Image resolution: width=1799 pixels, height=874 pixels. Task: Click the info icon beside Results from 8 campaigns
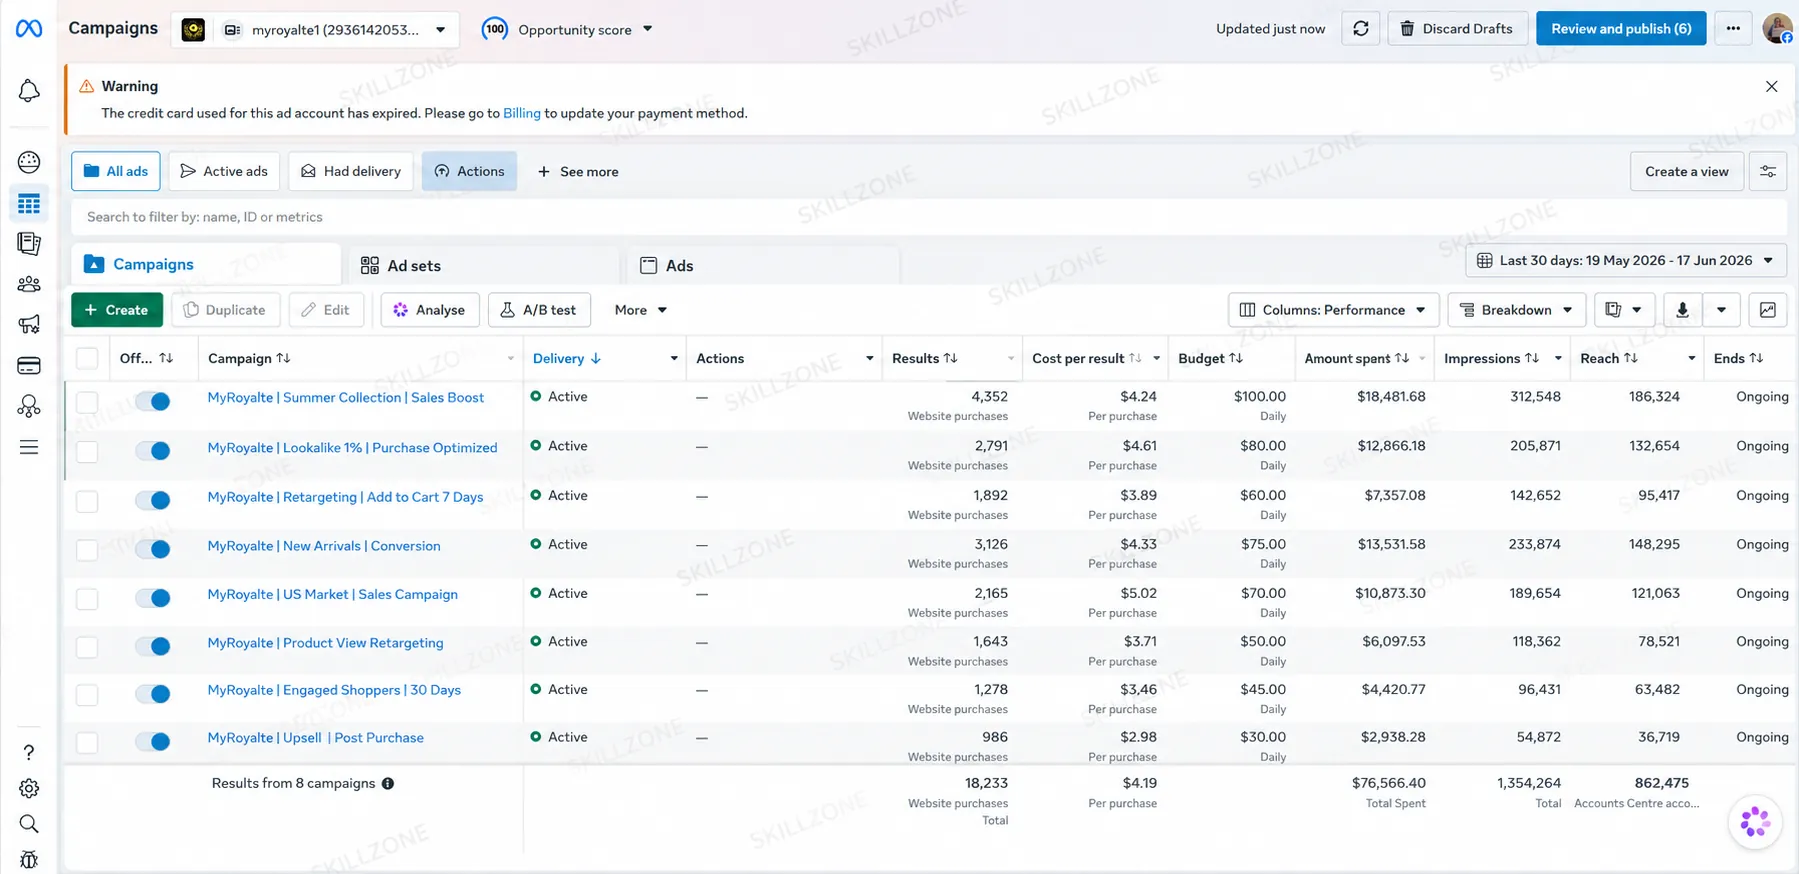(388, 784)
